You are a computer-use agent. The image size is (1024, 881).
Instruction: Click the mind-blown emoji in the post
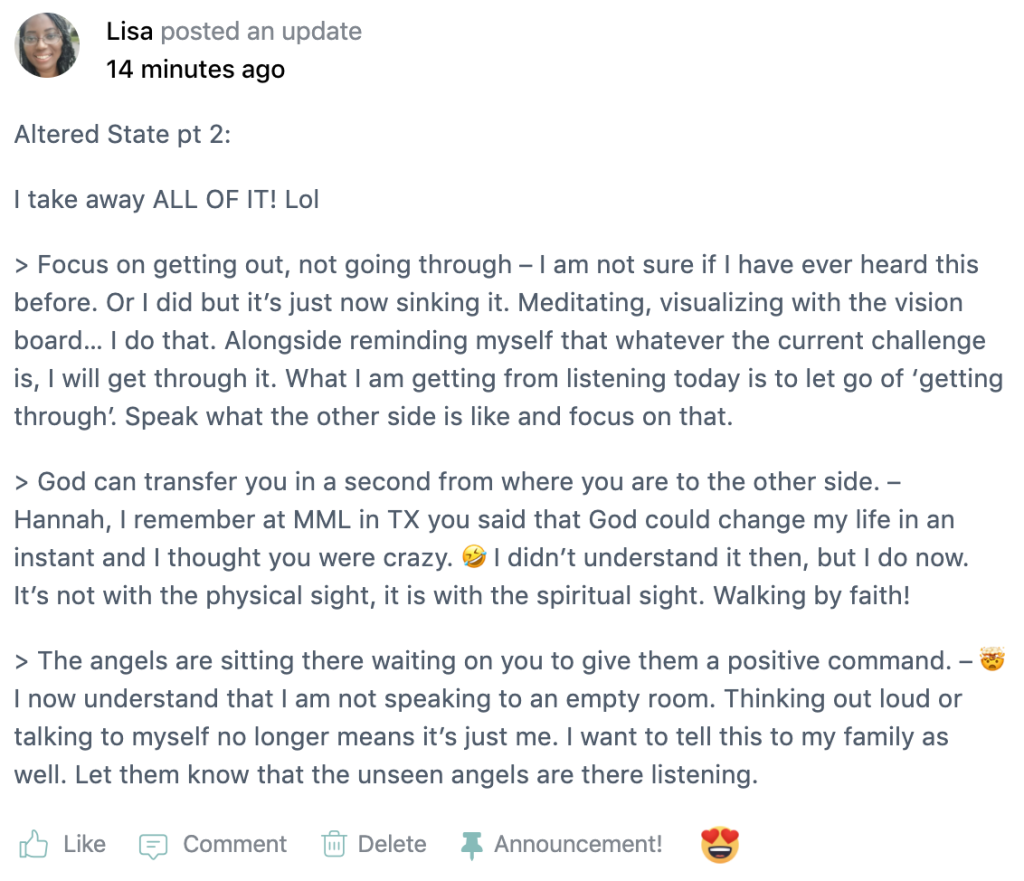coord(993,660)
